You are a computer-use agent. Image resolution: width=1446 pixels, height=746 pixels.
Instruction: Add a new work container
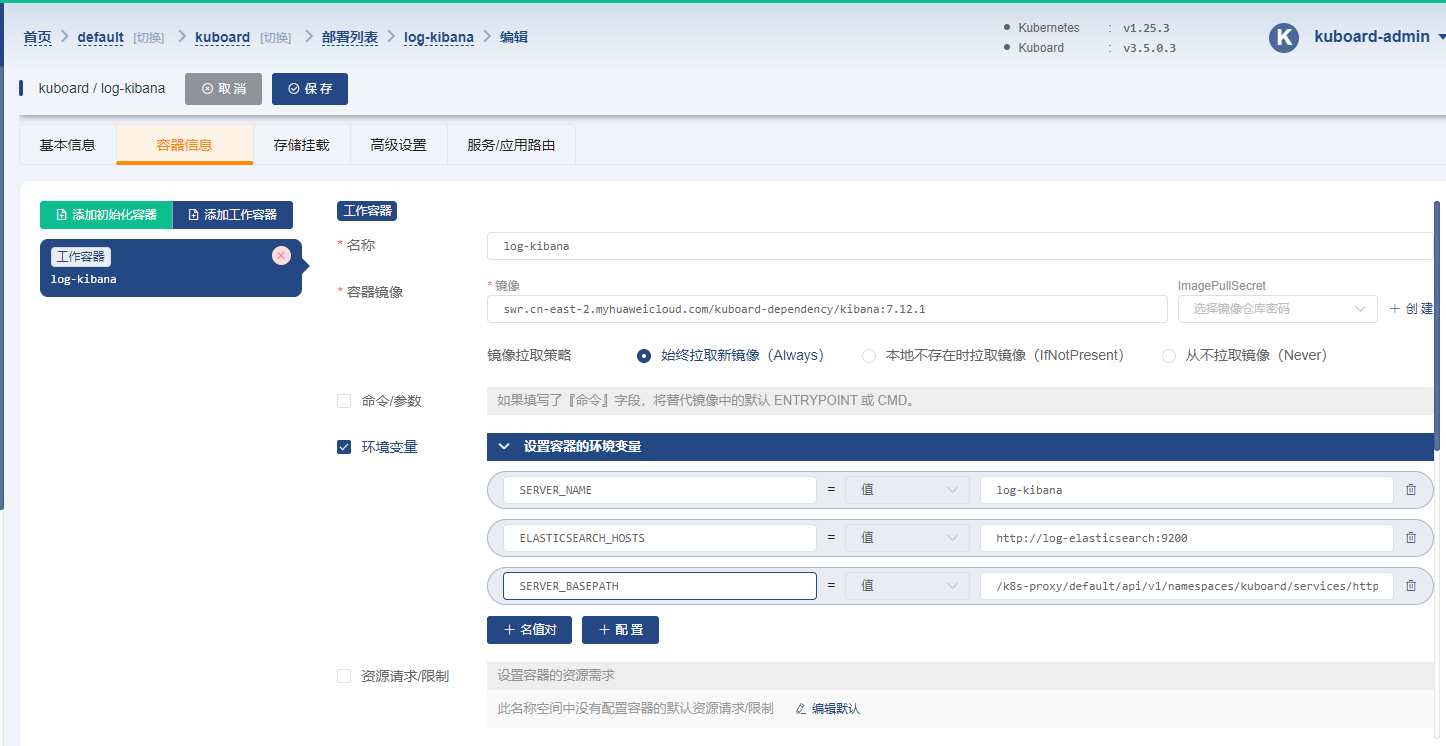[233, 215]
